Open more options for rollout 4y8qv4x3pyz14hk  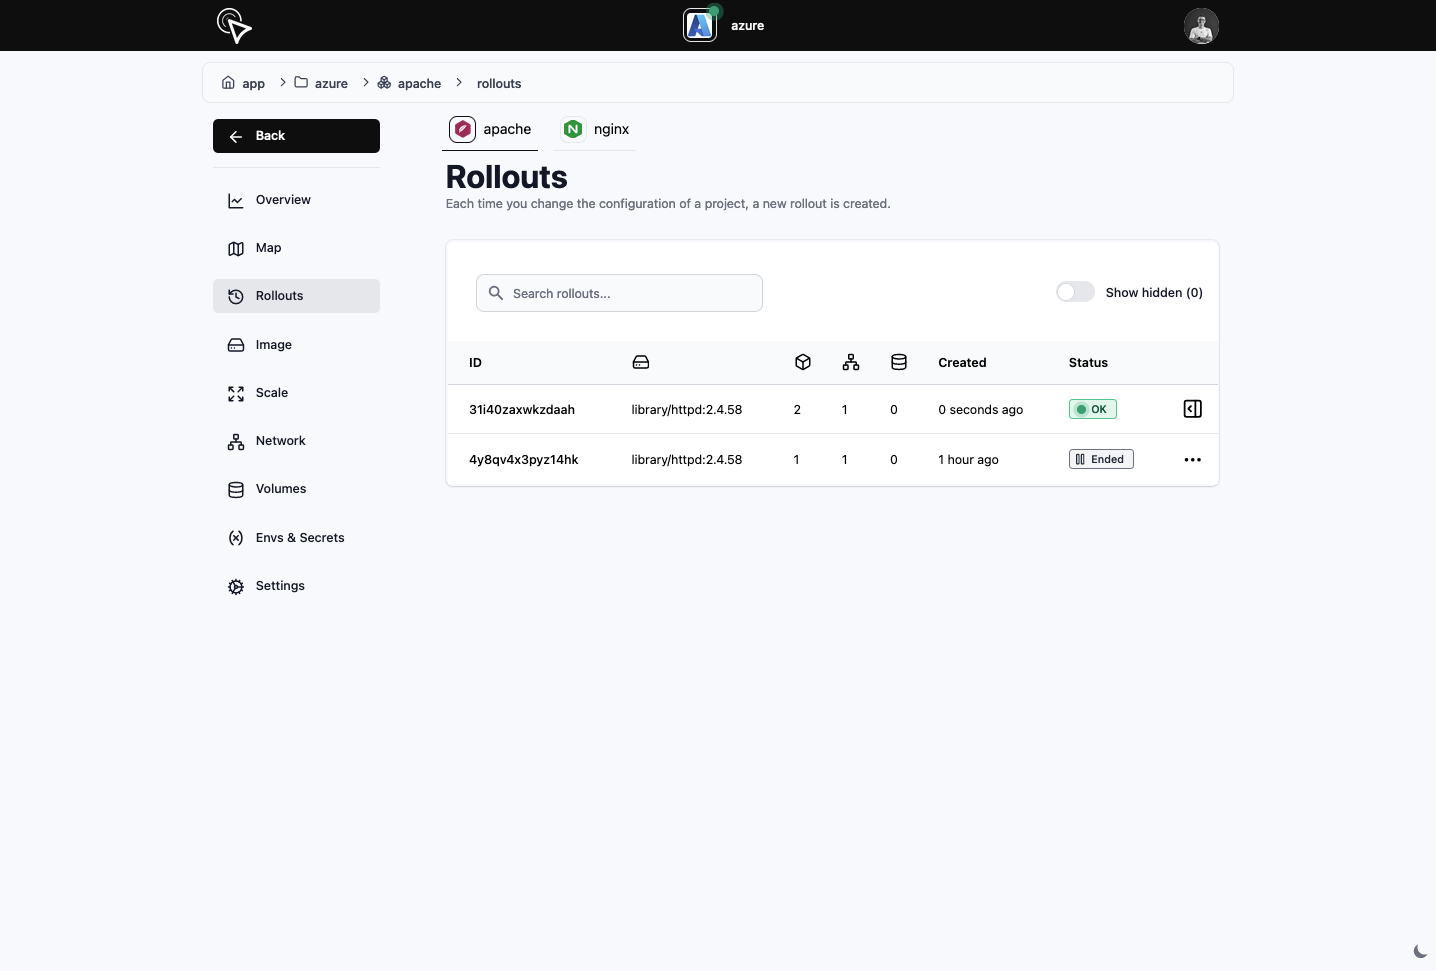pyautogui.click(x=1192, y=460)
